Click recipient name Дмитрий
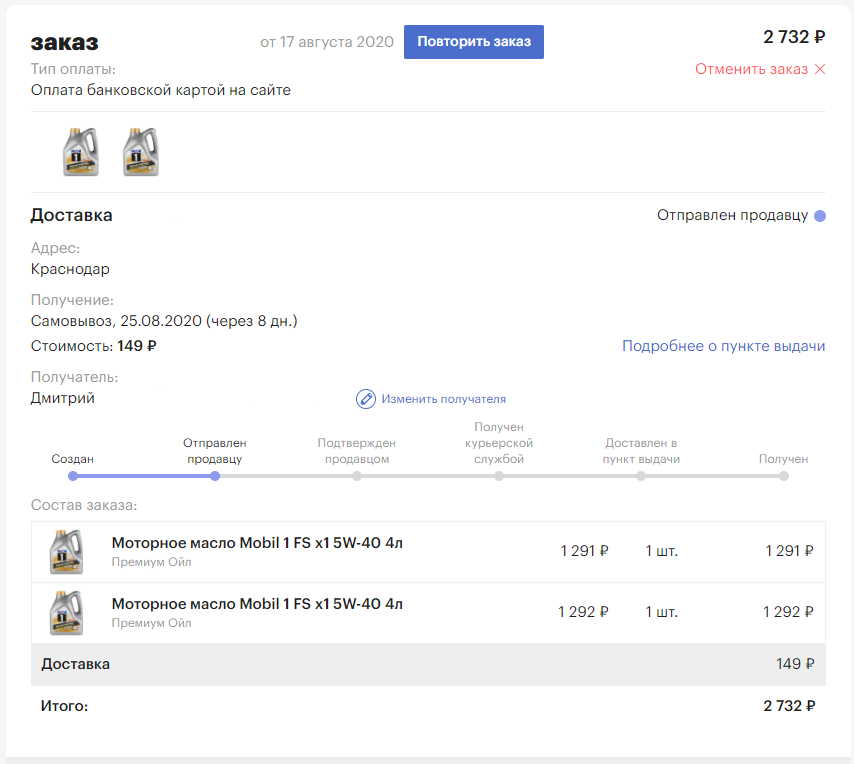This screenshot has width=854, height=764. [x=63, y=398]
